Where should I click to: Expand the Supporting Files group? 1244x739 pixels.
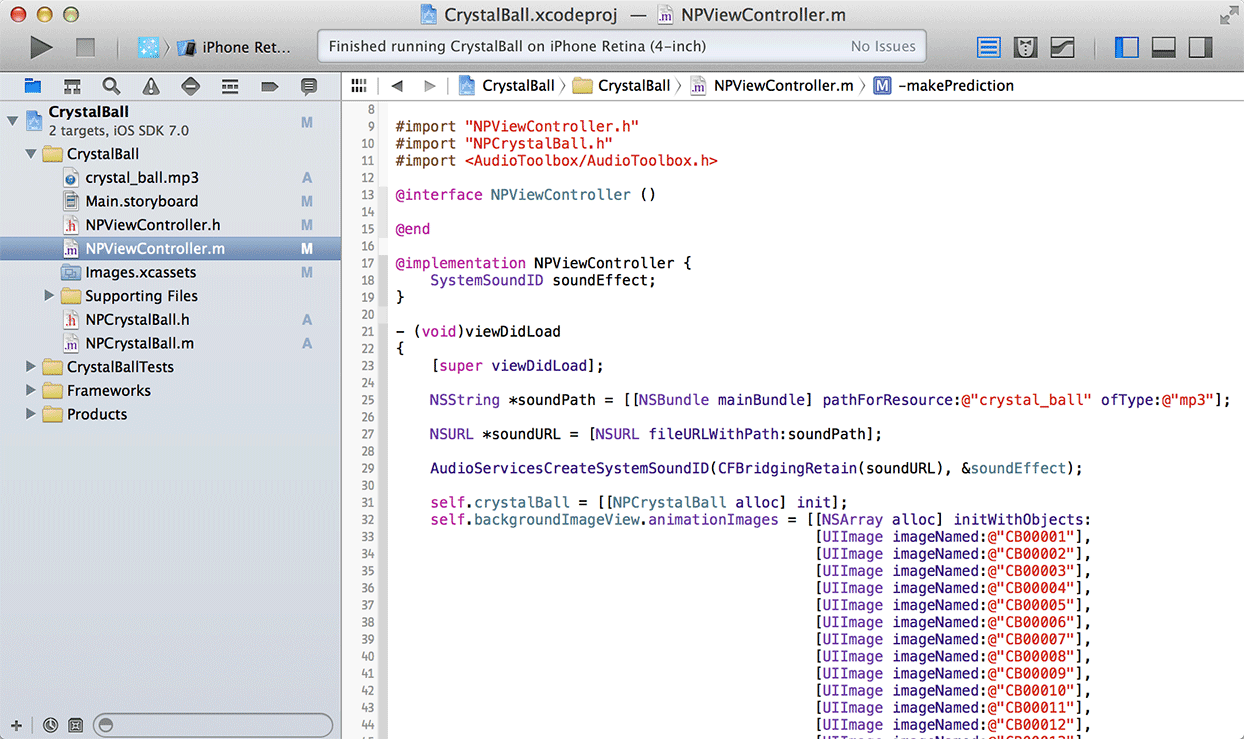[49, 296]
